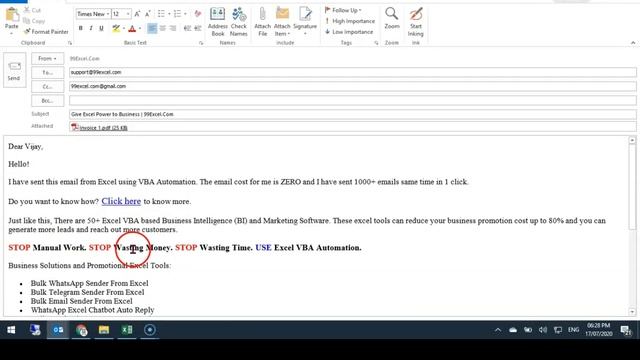Open bullet style dropdown arrow
640x360 pixels.
(x=169, y=14)
